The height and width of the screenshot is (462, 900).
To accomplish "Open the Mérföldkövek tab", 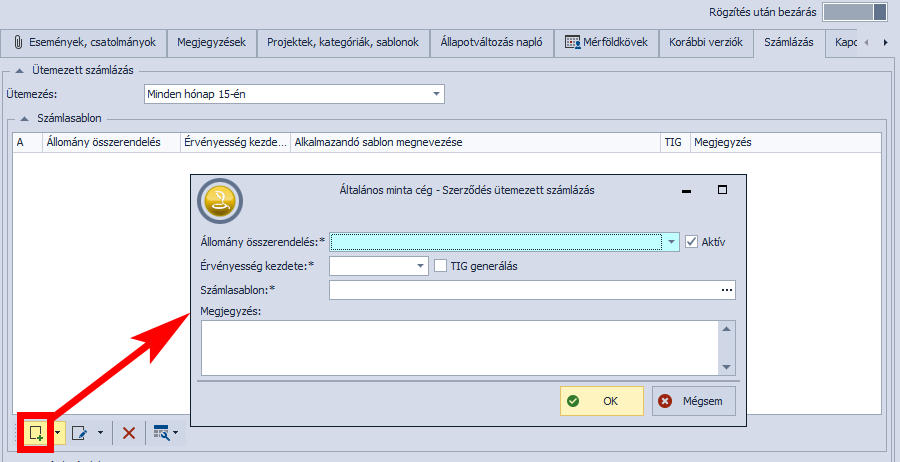I will click(x=607, y=43).
